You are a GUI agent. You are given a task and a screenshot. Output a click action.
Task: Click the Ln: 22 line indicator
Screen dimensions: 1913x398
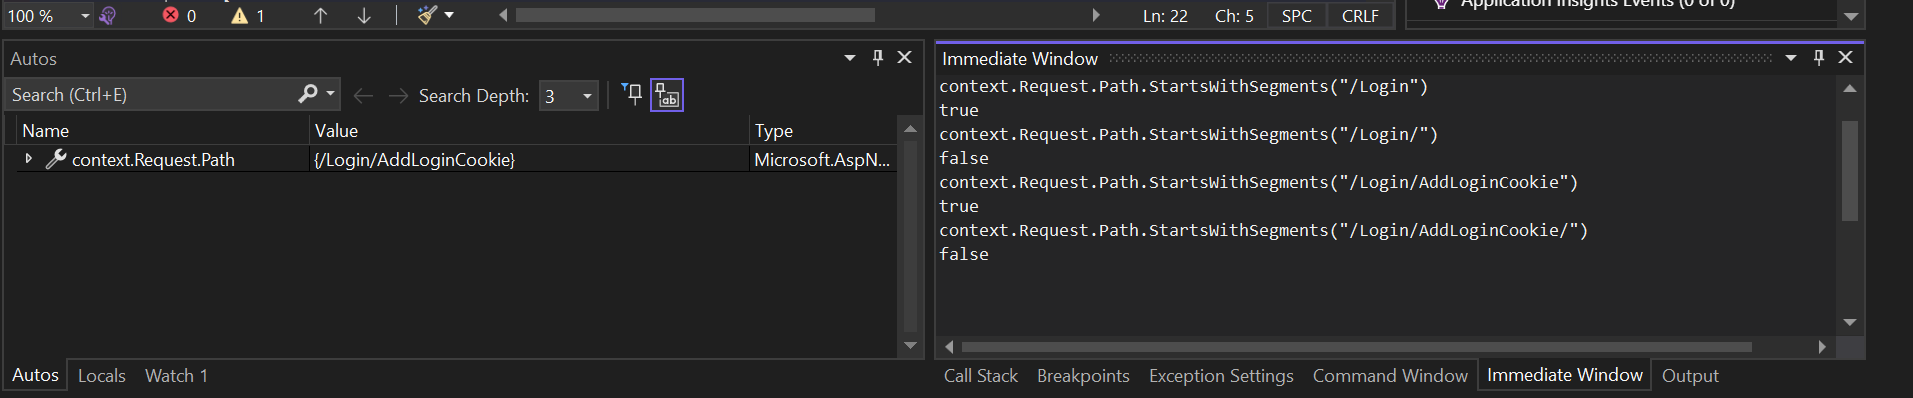pos(1165,16)
